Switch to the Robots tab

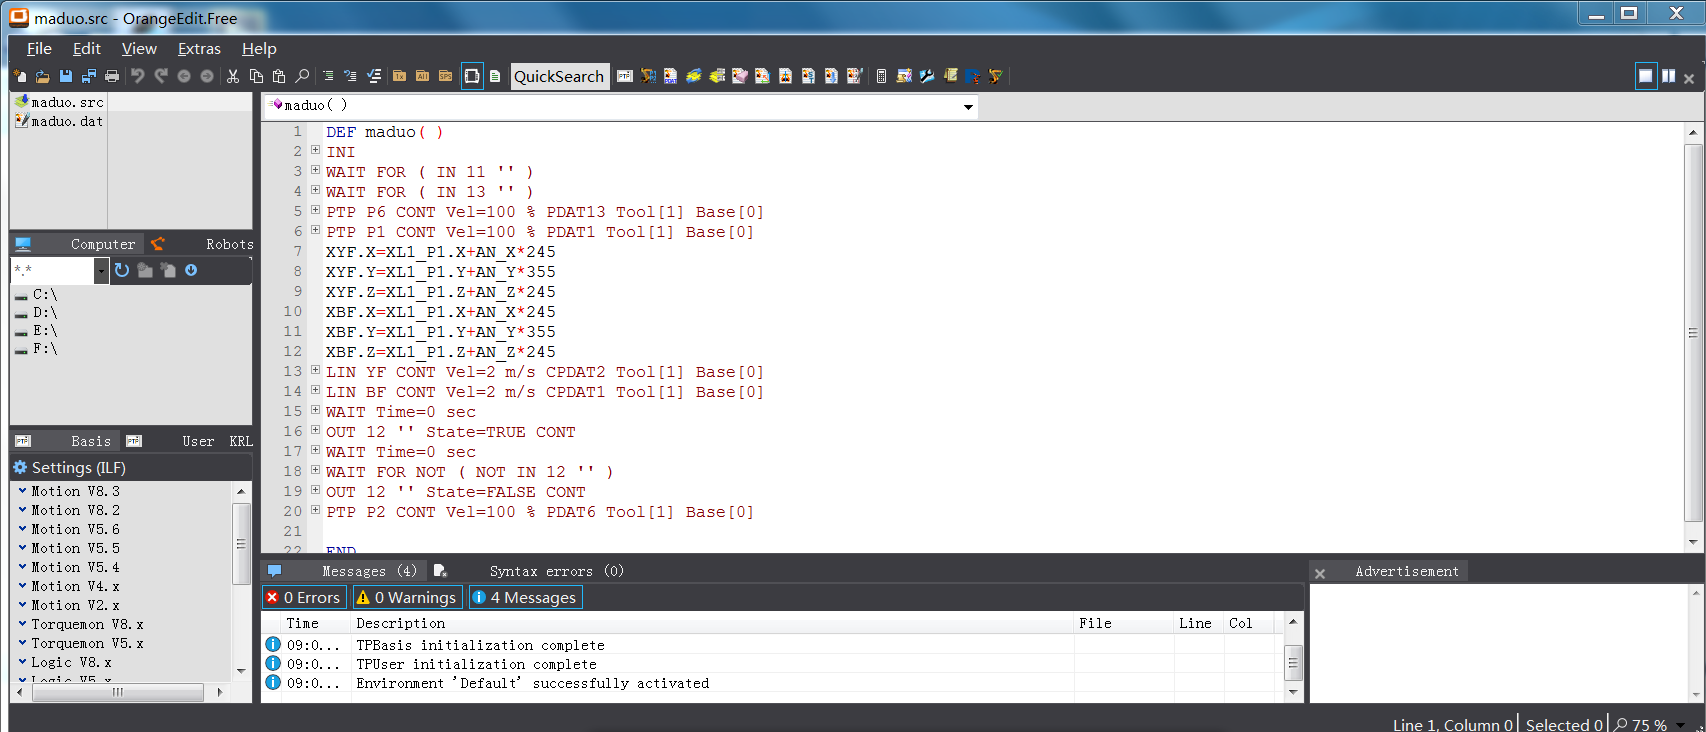(229, 244)
